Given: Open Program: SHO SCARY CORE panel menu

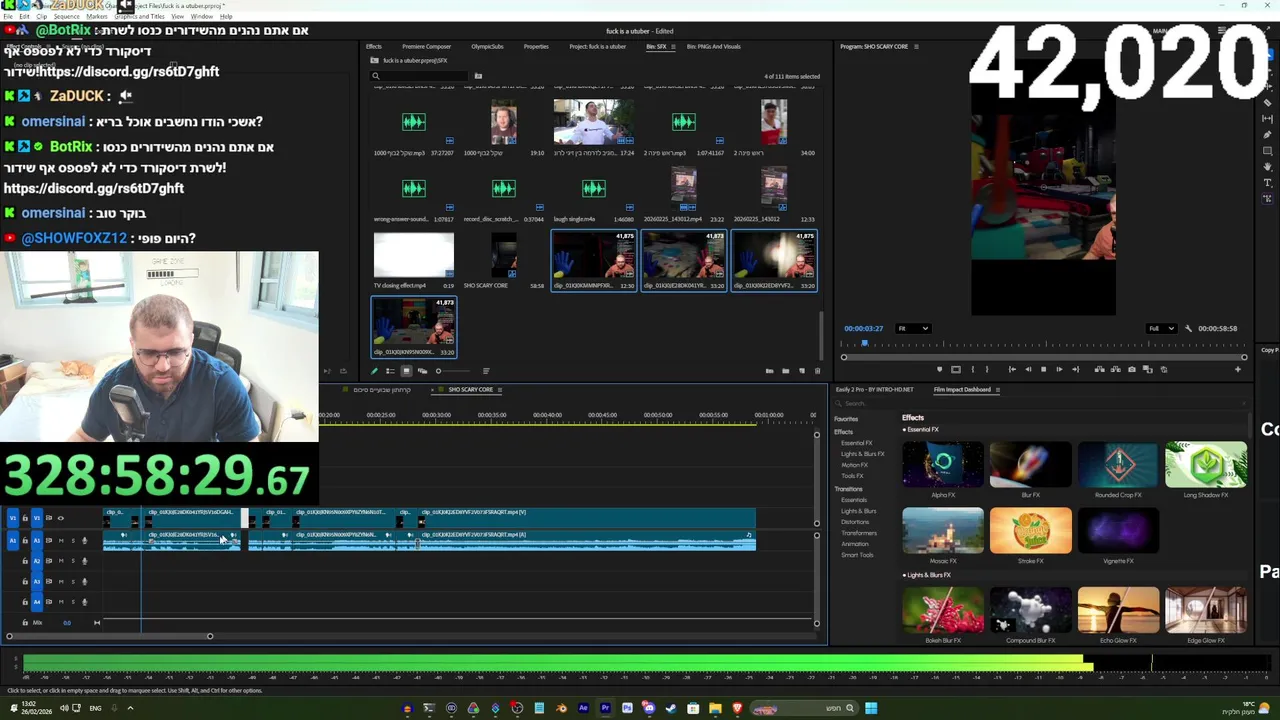Looking at the screenshot, I should pos(916,46).
